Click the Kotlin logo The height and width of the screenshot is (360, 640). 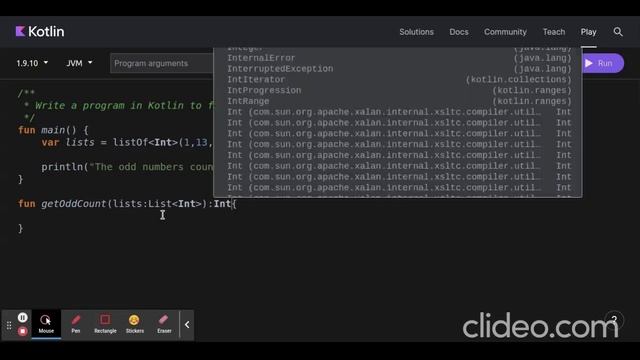(x=40, y=31)
